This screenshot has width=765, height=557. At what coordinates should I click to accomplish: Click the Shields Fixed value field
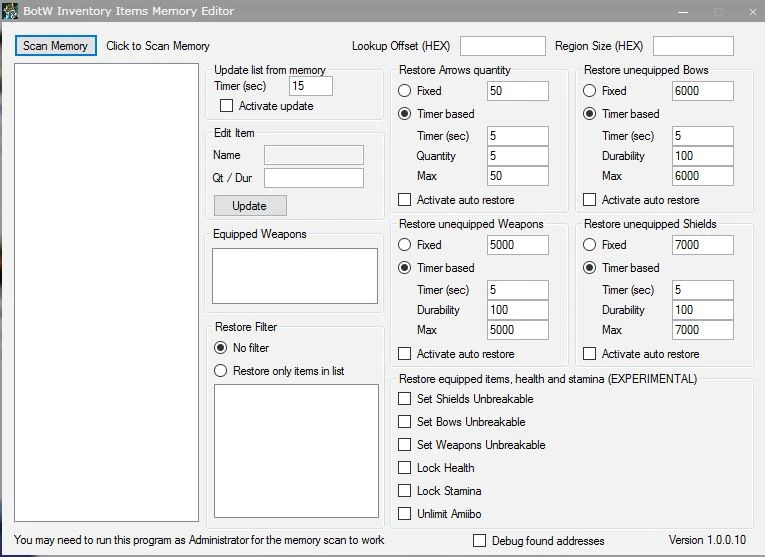tap(703, 245)
